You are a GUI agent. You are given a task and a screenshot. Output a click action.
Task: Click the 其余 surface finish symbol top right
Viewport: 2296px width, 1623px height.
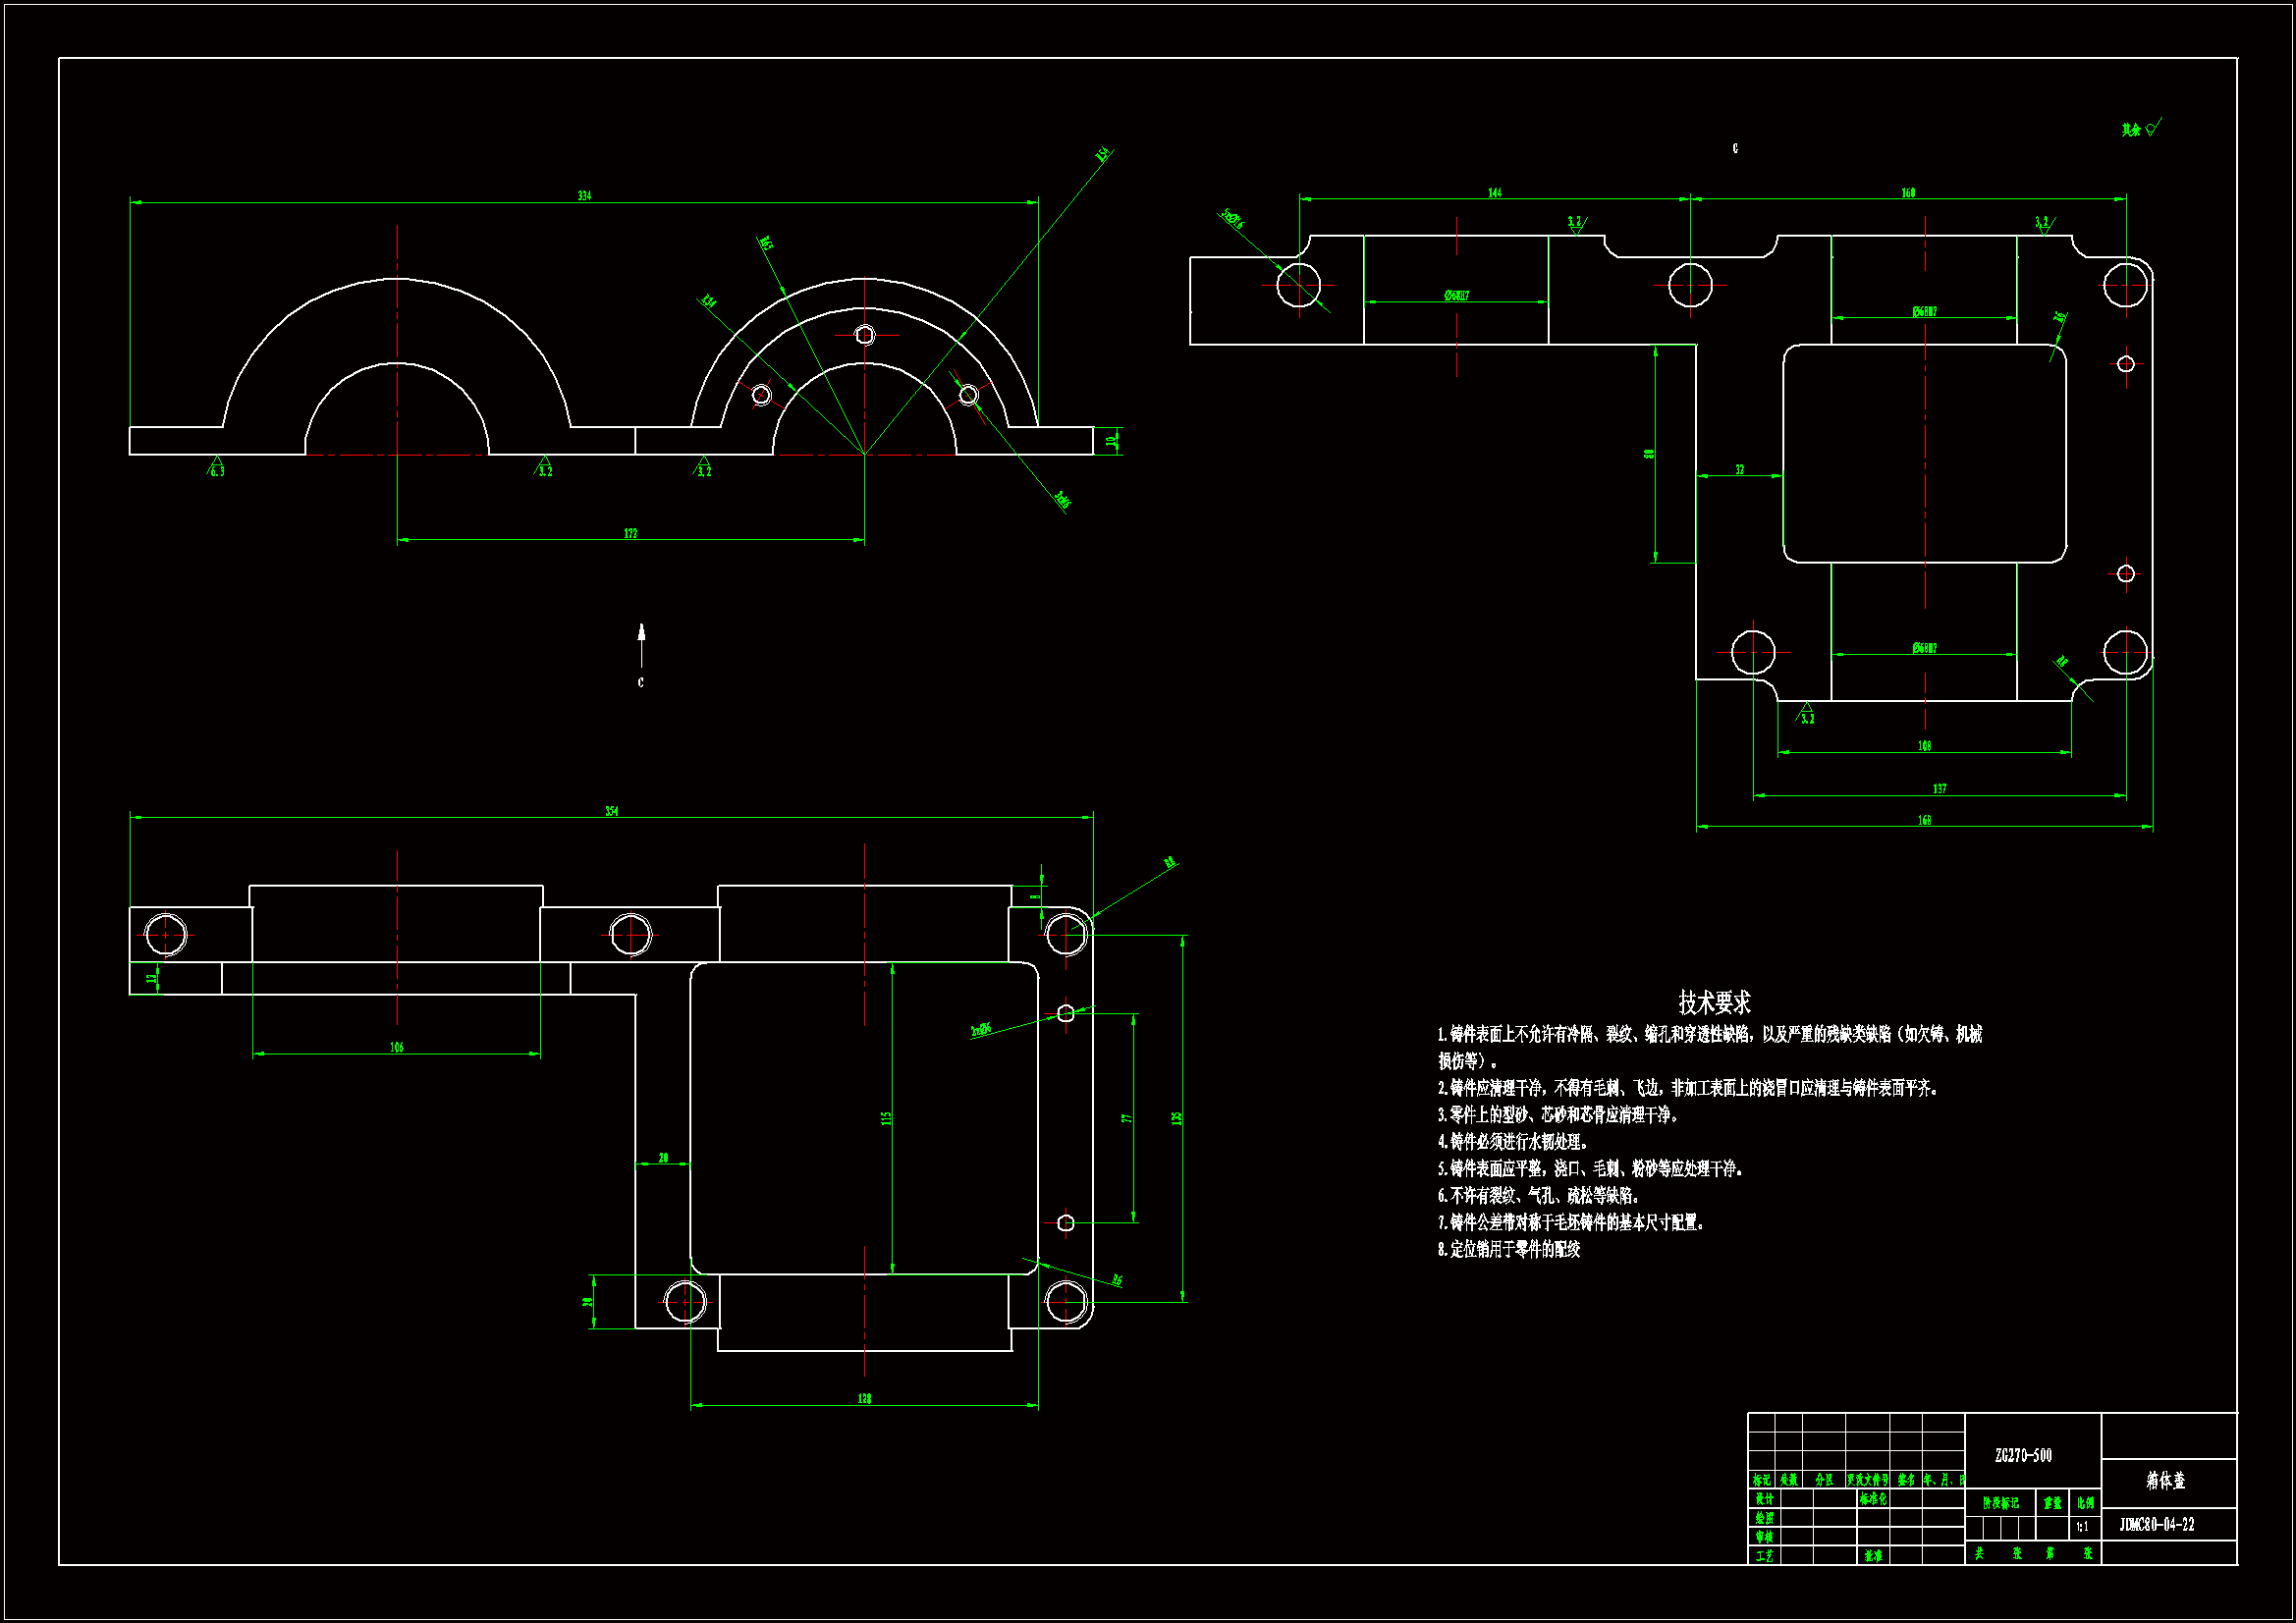tap(2141, 129)
